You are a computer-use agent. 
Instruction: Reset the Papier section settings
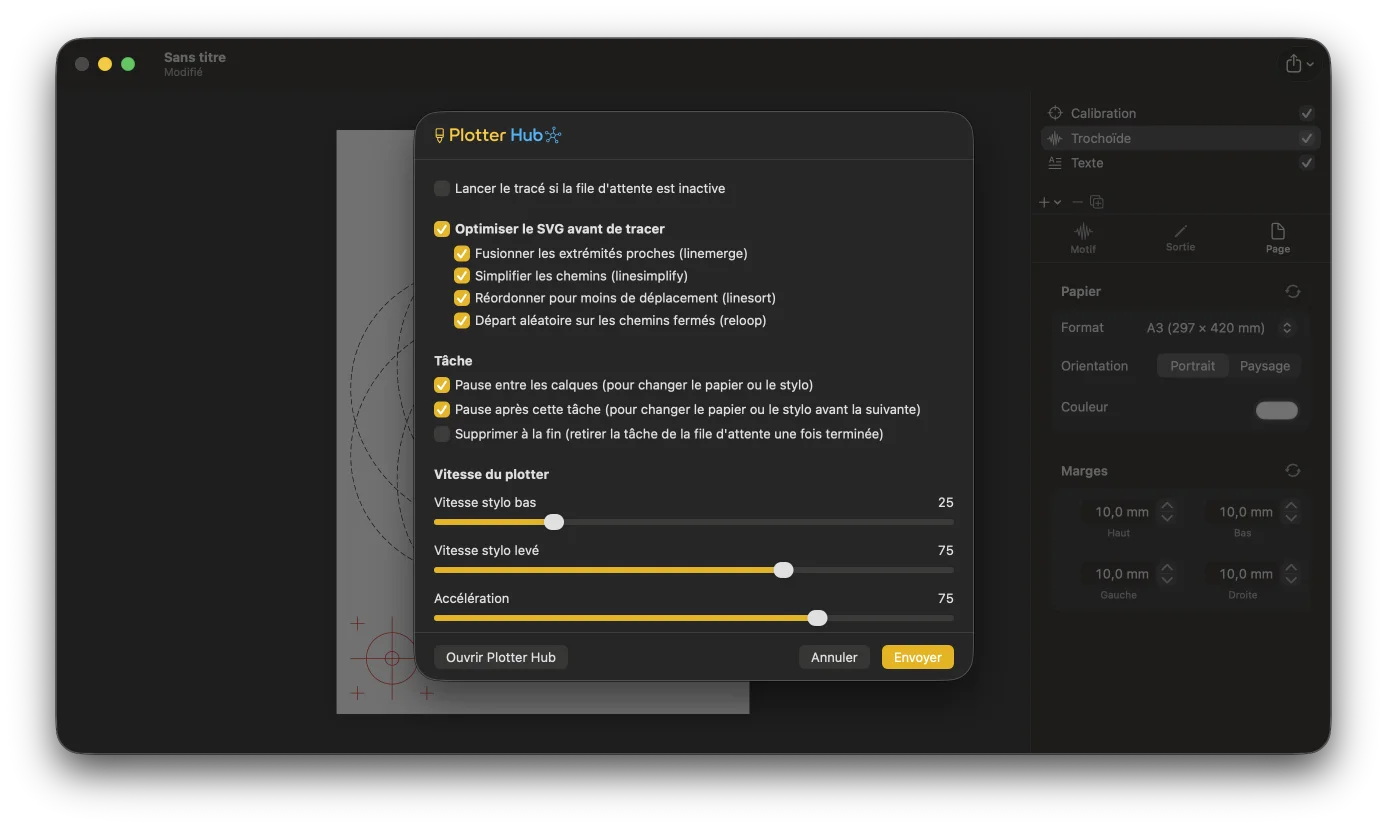(1293, 291)
